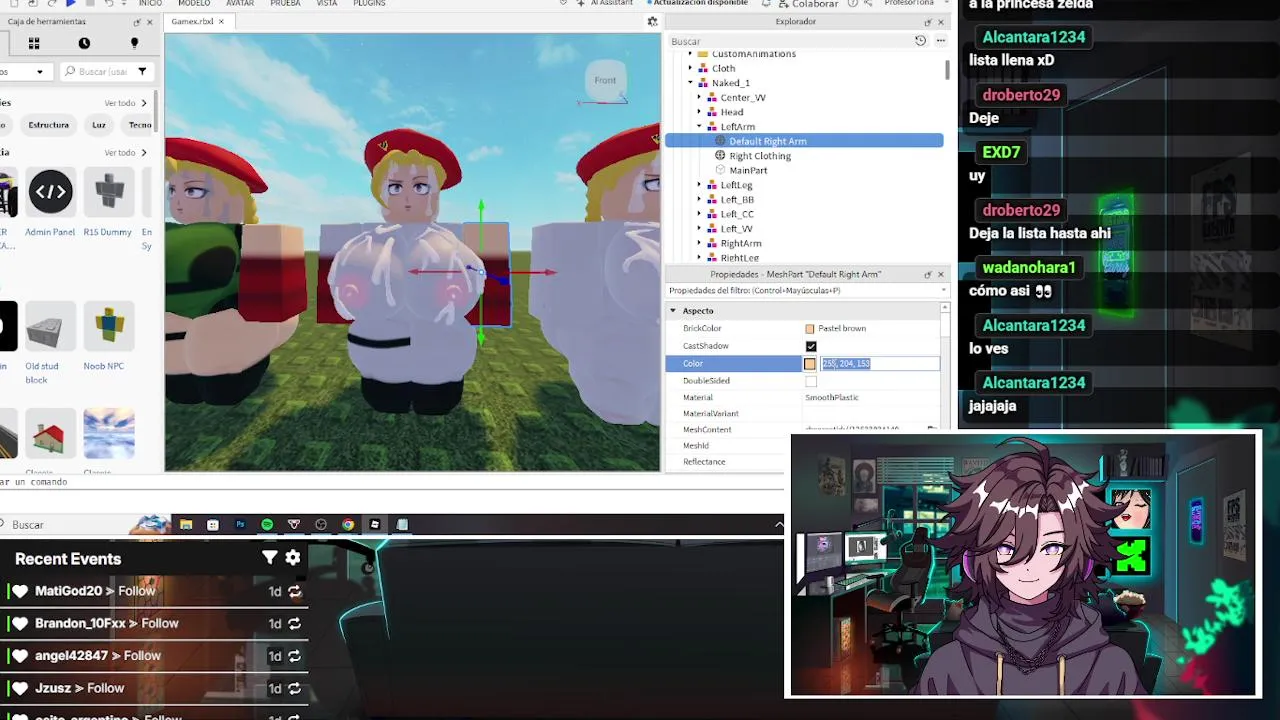Open Google Chrome from the taskbar
Screen dimensions: 1280x720
pyautogui.click(x=348, y=524)
